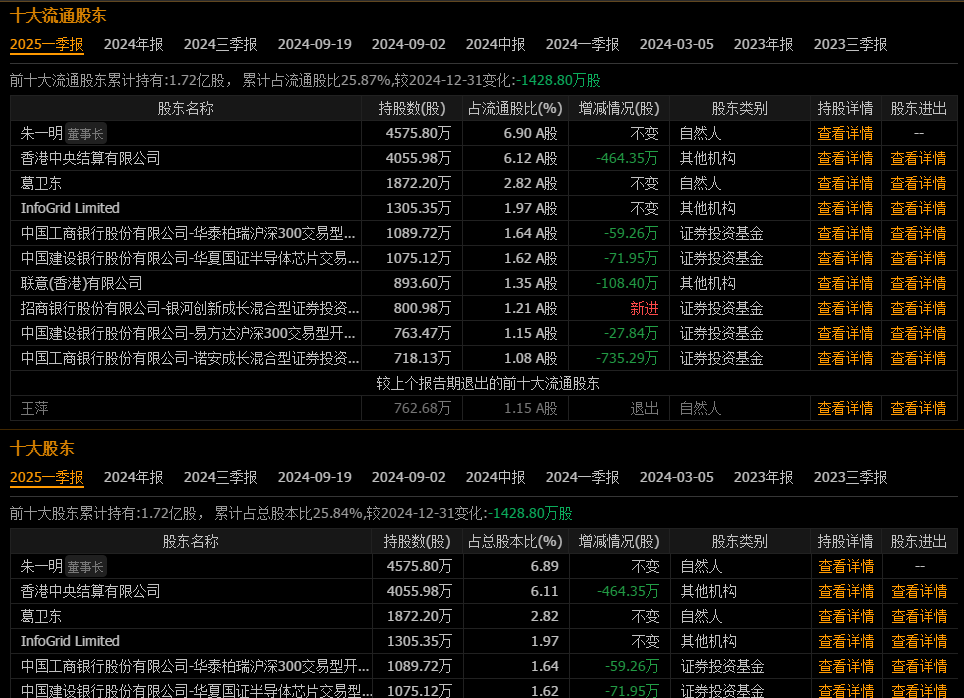
Task: Open 2023三季报 tab in 十大流通股东 section
Action: [850, 44]
